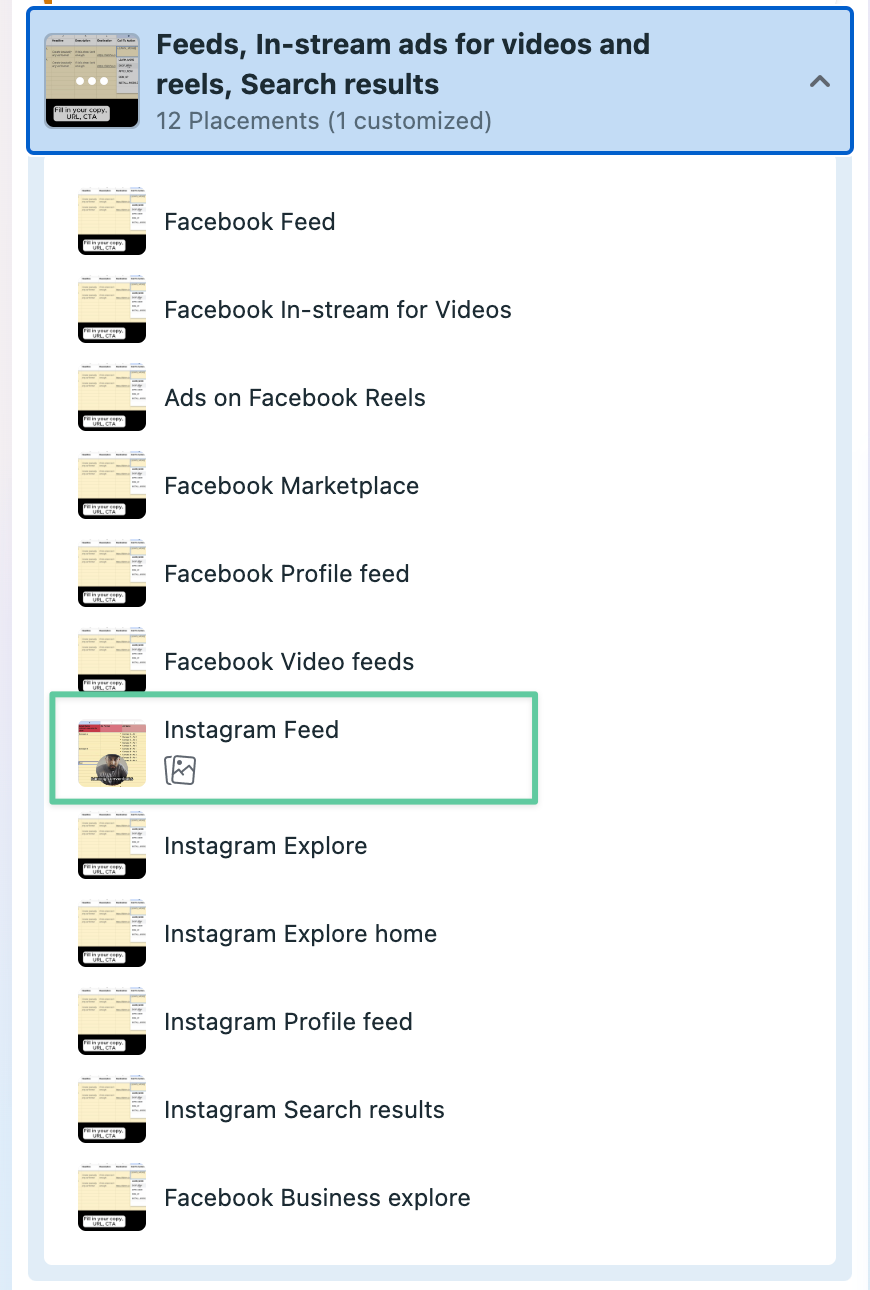Viewport: 870px width, 1290px height.
Task: Select the Facebook In-stream for Videos thumbnail
Action: tap(112, 309)
